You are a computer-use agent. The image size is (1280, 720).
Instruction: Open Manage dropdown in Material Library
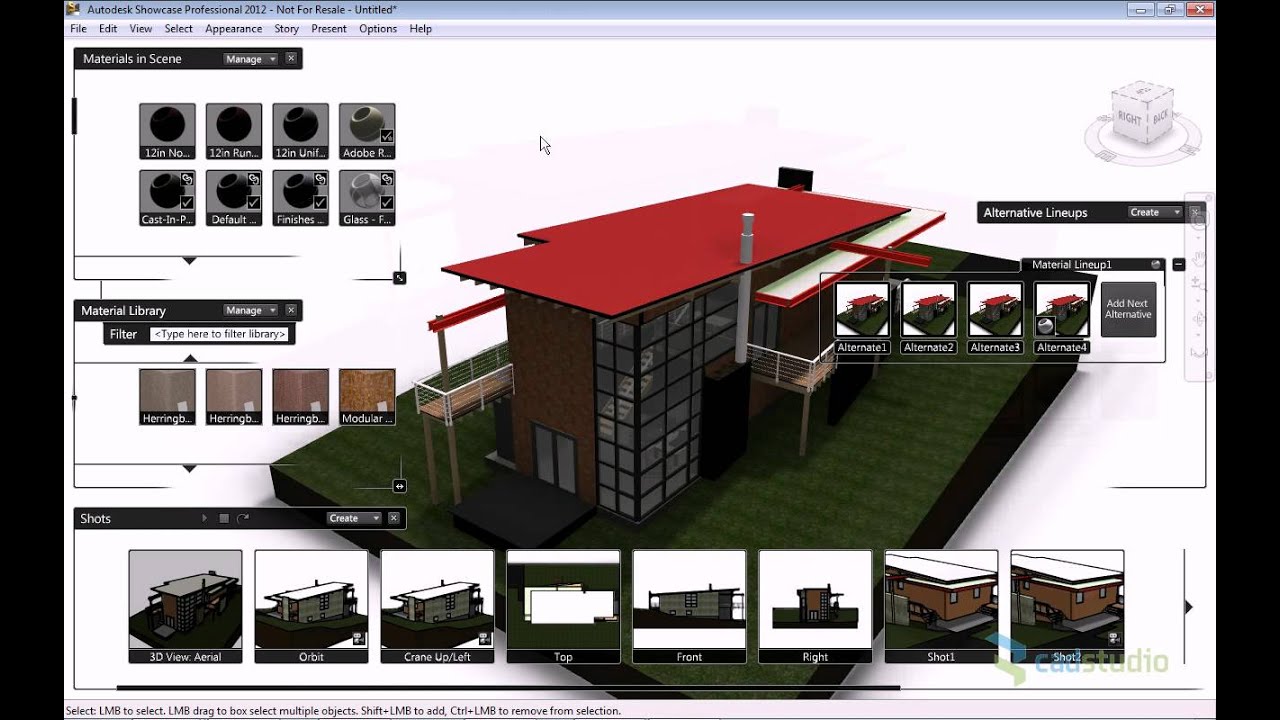[x=251, y=310]
